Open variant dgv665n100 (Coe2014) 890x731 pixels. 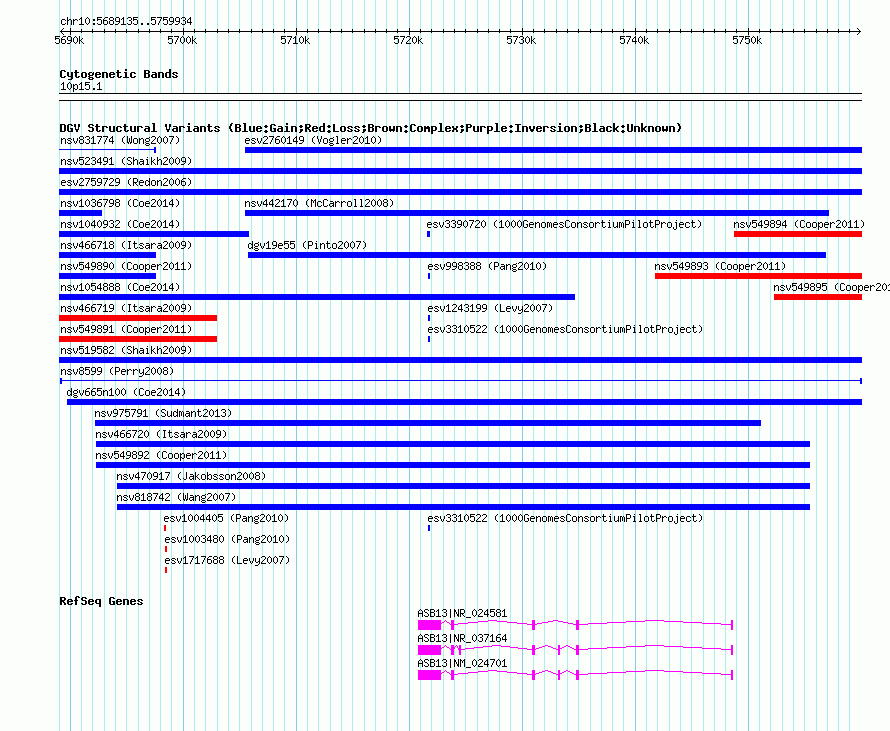pos(126,392)
